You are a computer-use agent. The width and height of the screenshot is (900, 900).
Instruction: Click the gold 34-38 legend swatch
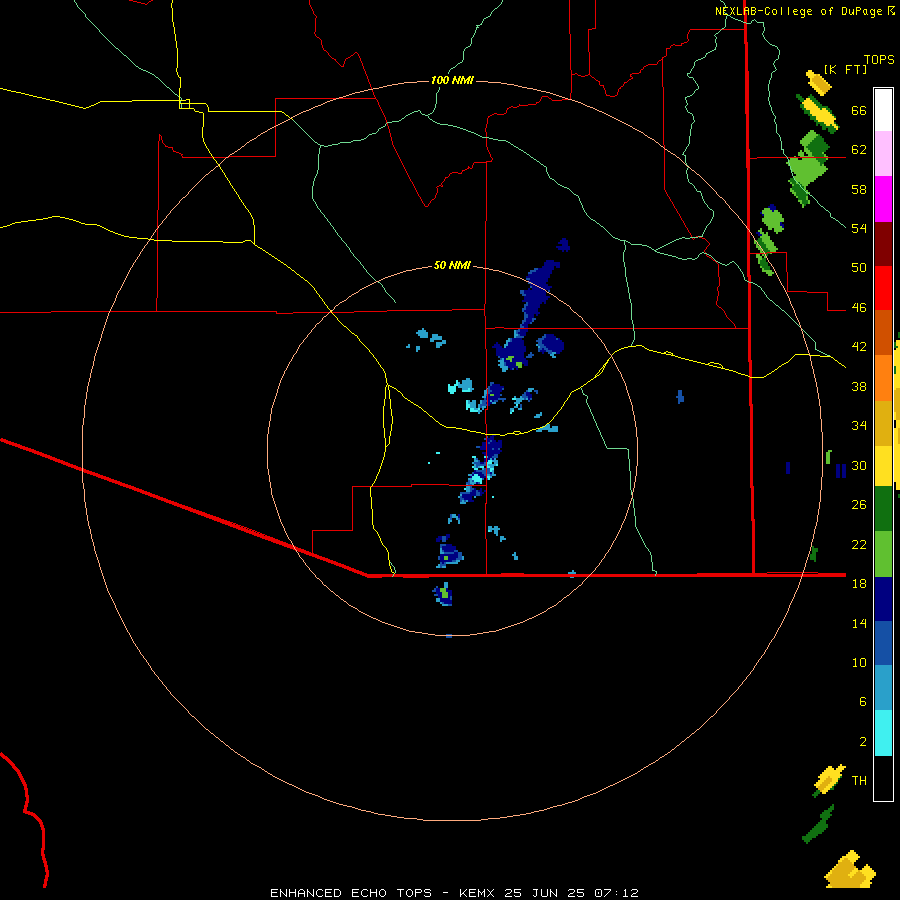pyautogui.click(x=883, y=423)
